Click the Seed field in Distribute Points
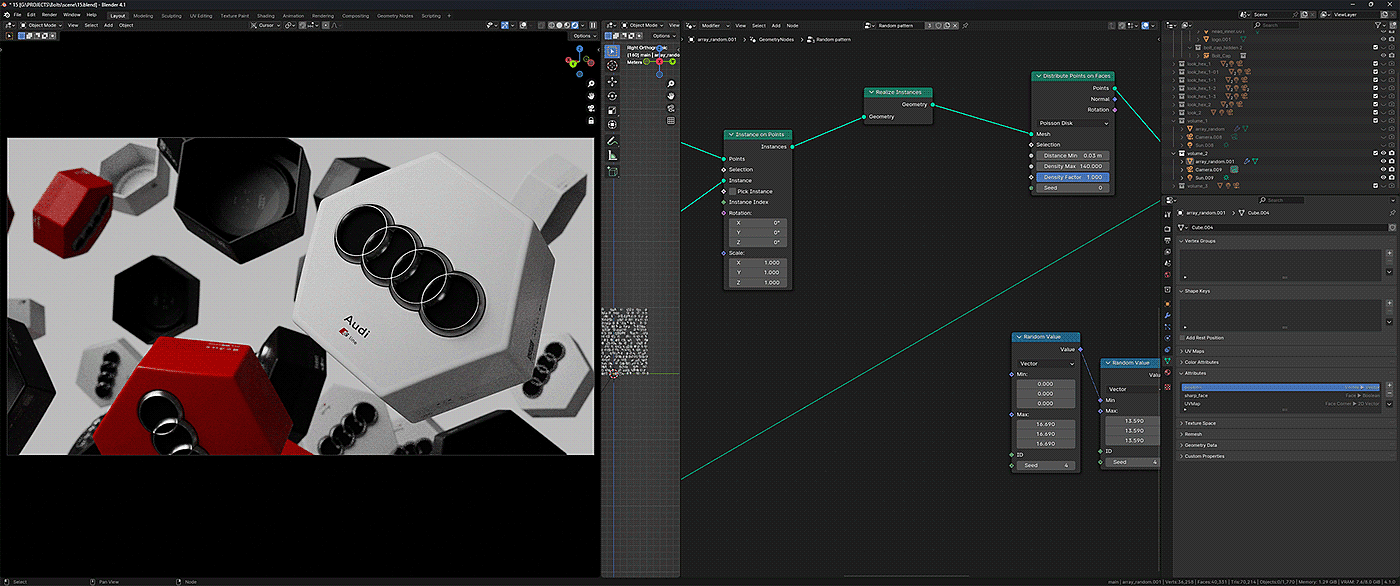Image resolution: width=1400 pixels, height=586 pixels. coord(1072,188)
